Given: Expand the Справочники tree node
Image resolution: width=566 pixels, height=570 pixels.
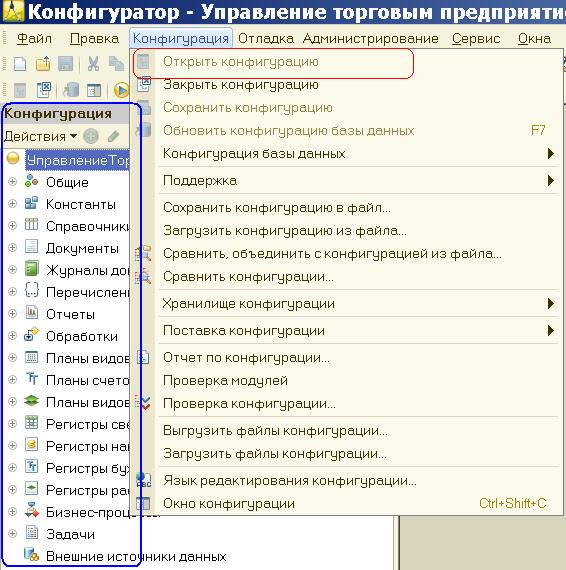Looking at the screenshot, I should coord(12,225).
